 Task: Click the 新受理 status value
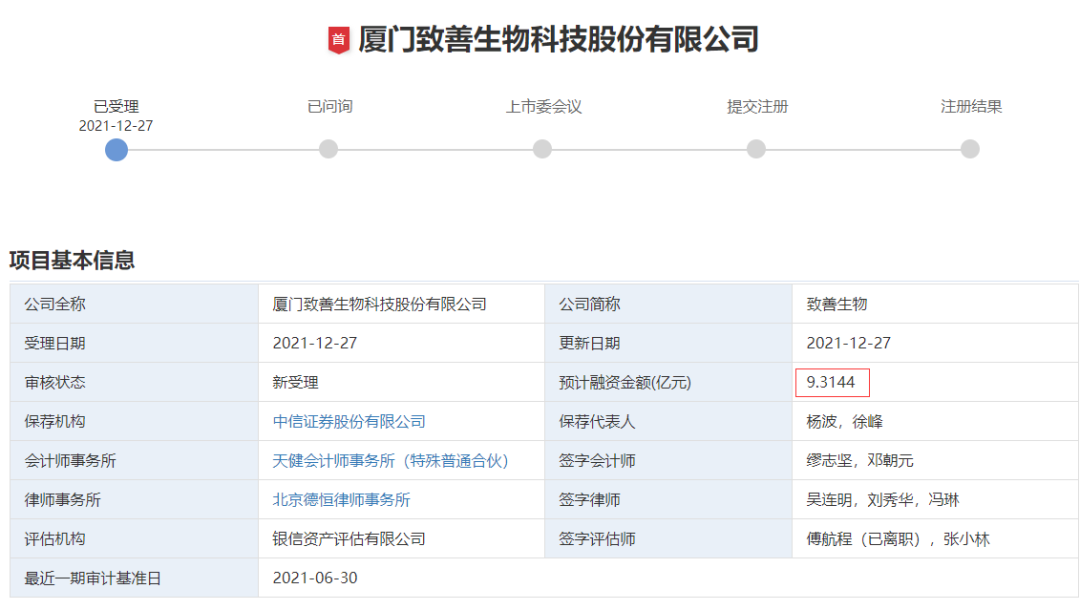click(295, 383)
